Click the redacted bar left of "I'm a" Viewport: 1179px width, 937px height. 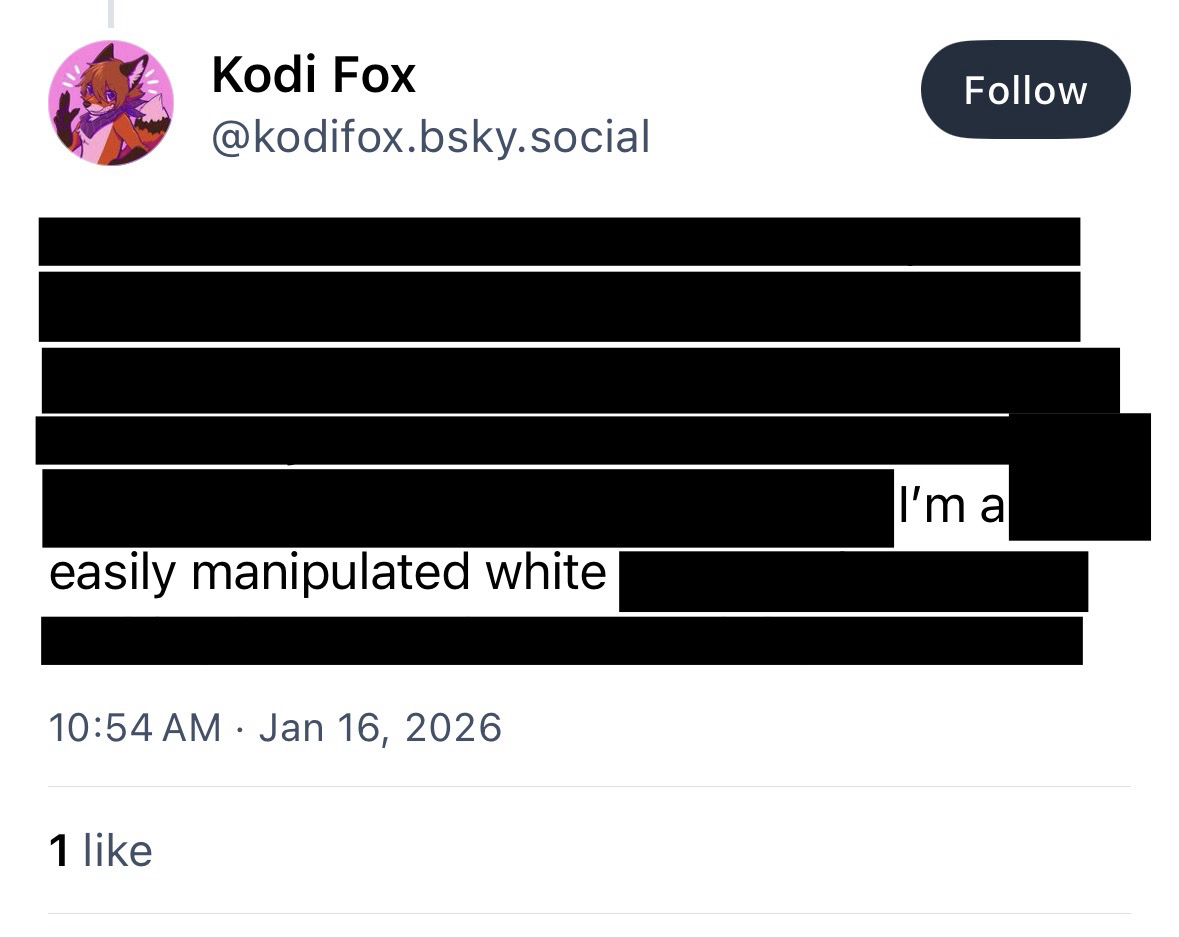point(467,508)
